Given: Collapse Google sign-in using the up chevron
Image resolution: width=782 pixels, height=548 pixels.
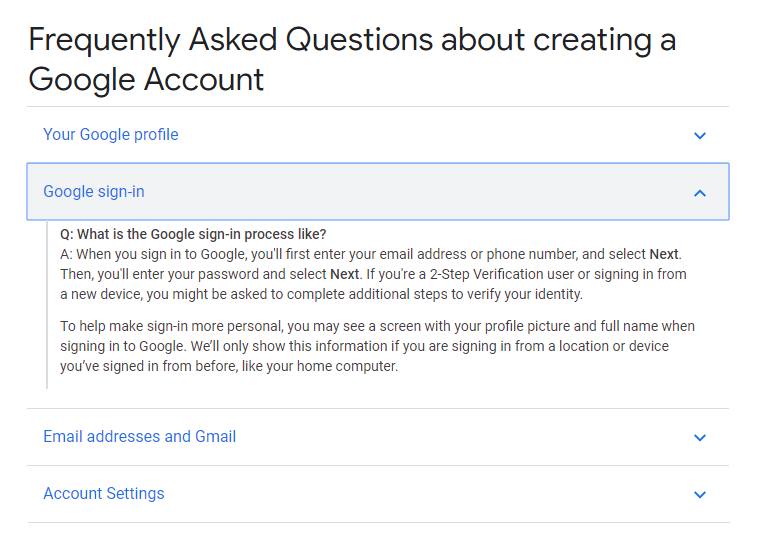Looking at the screenshot, I should tap(700, 193).
